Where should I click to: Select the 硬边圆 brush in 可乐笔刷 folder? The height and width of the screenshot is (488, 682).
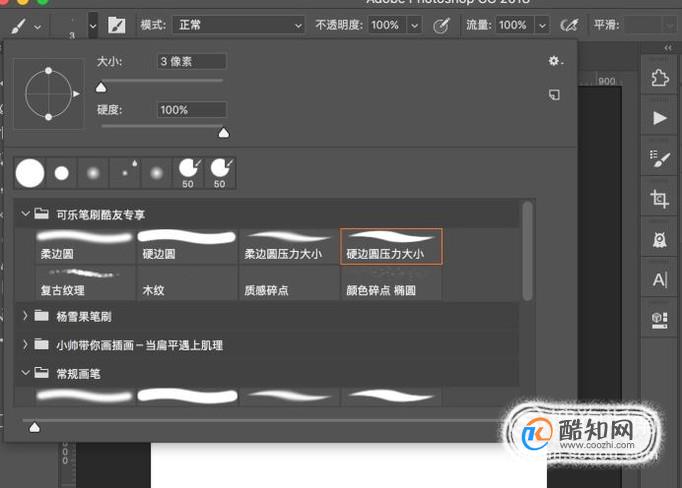tap(187, 246)
